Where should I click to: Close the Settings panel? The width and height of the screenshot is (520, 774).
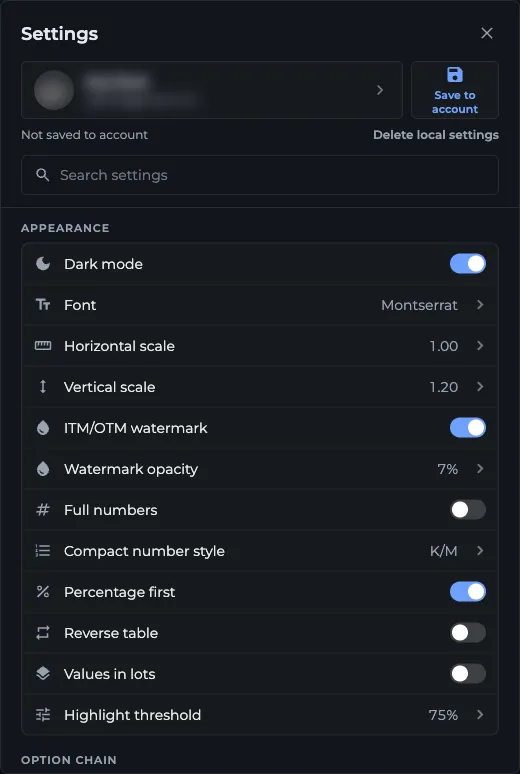tap(487, 33)
